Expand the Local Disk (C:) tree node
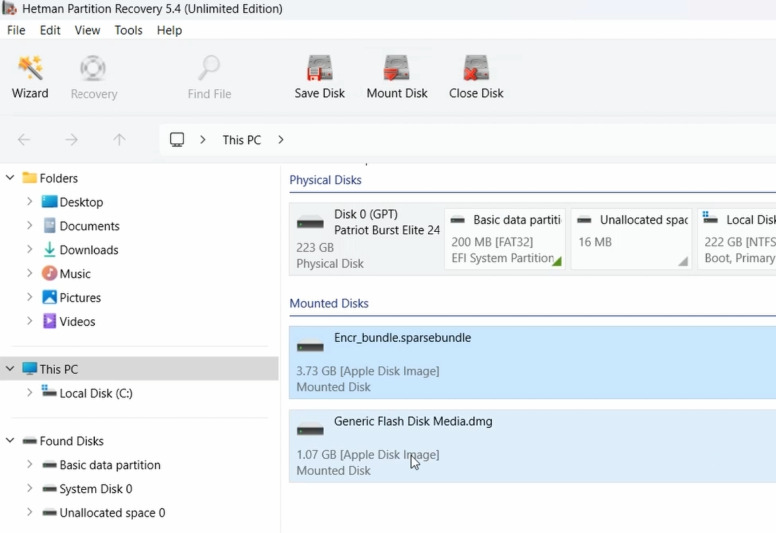The width and height of the screenshot is (776, 533). (30, 393)
